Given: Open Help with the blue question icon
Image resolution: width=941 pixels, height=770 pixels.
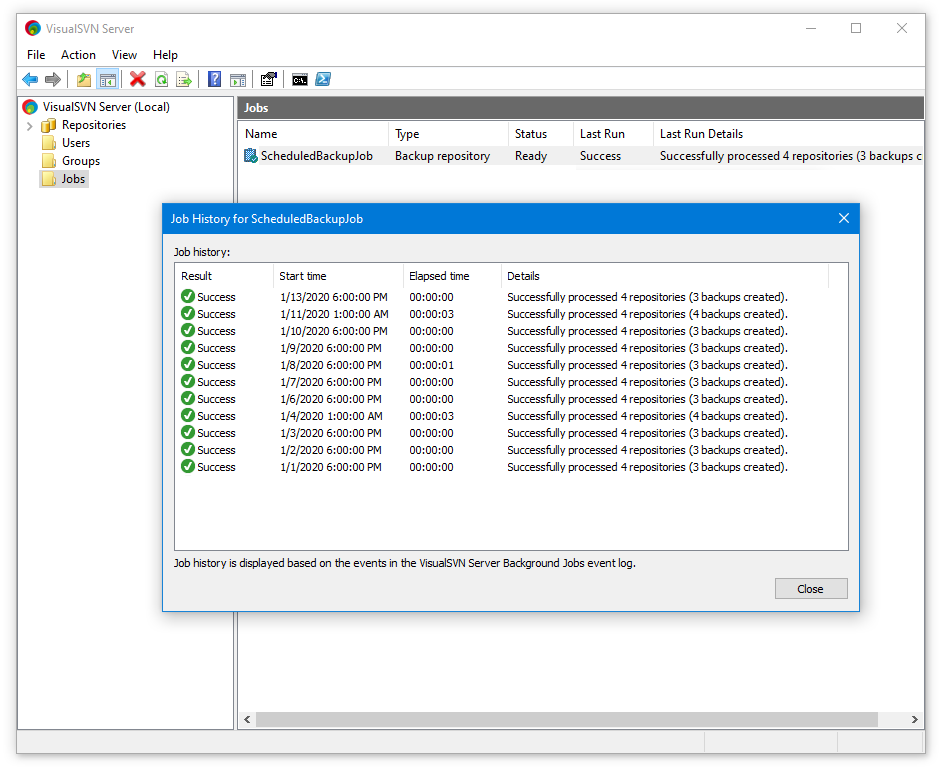Looking at the screenshot, I should click(x=214, y=80).
